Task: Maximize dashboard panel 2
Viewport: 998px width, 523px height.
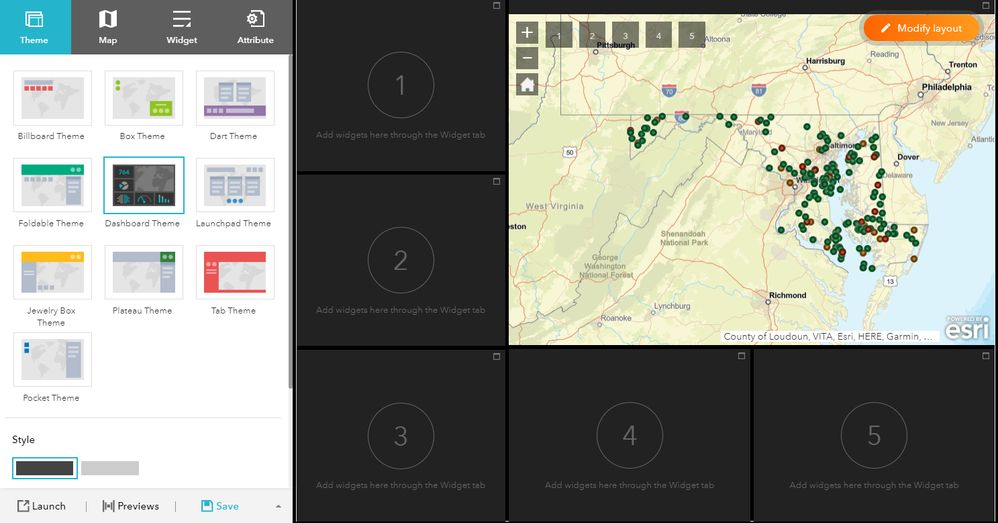Action: tap(496, 181)
